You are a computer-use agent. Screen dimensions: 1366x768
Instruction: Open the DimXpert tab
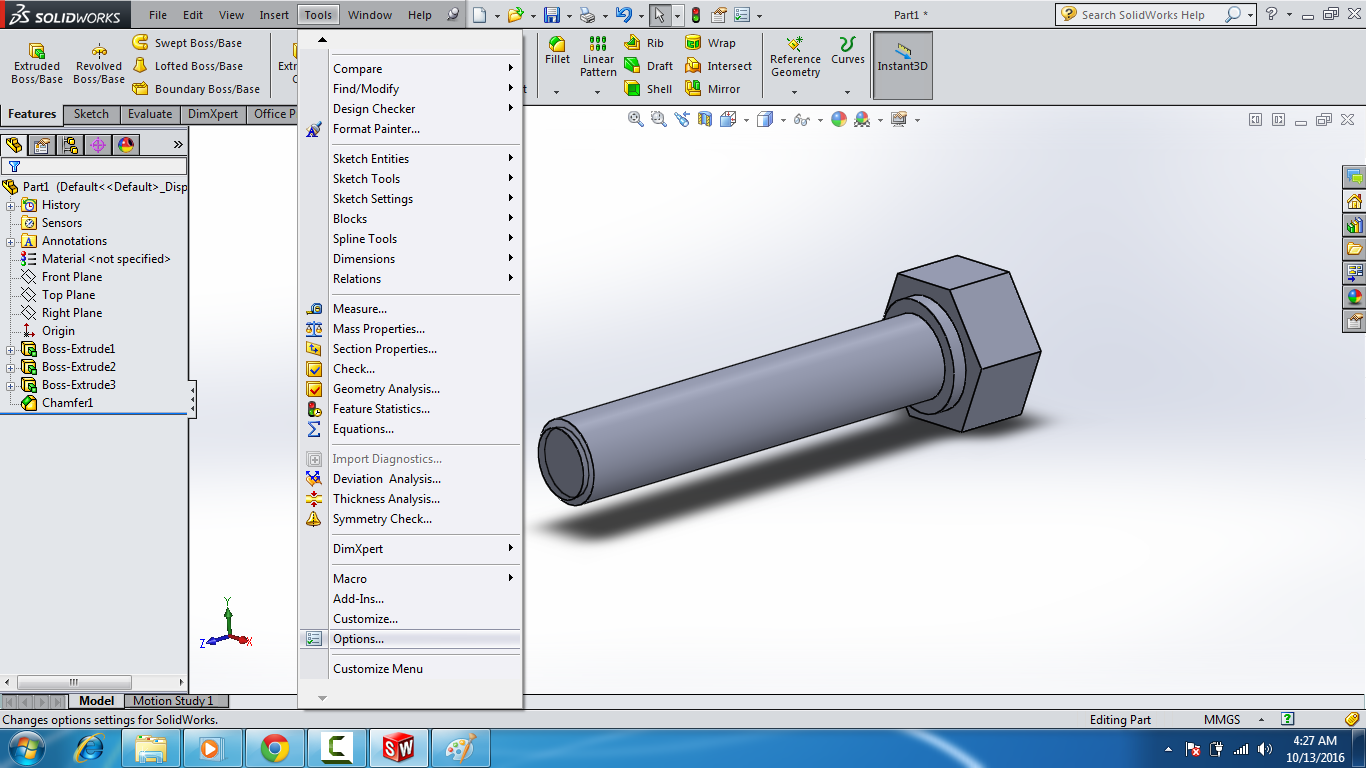click(x=211, y=114)
